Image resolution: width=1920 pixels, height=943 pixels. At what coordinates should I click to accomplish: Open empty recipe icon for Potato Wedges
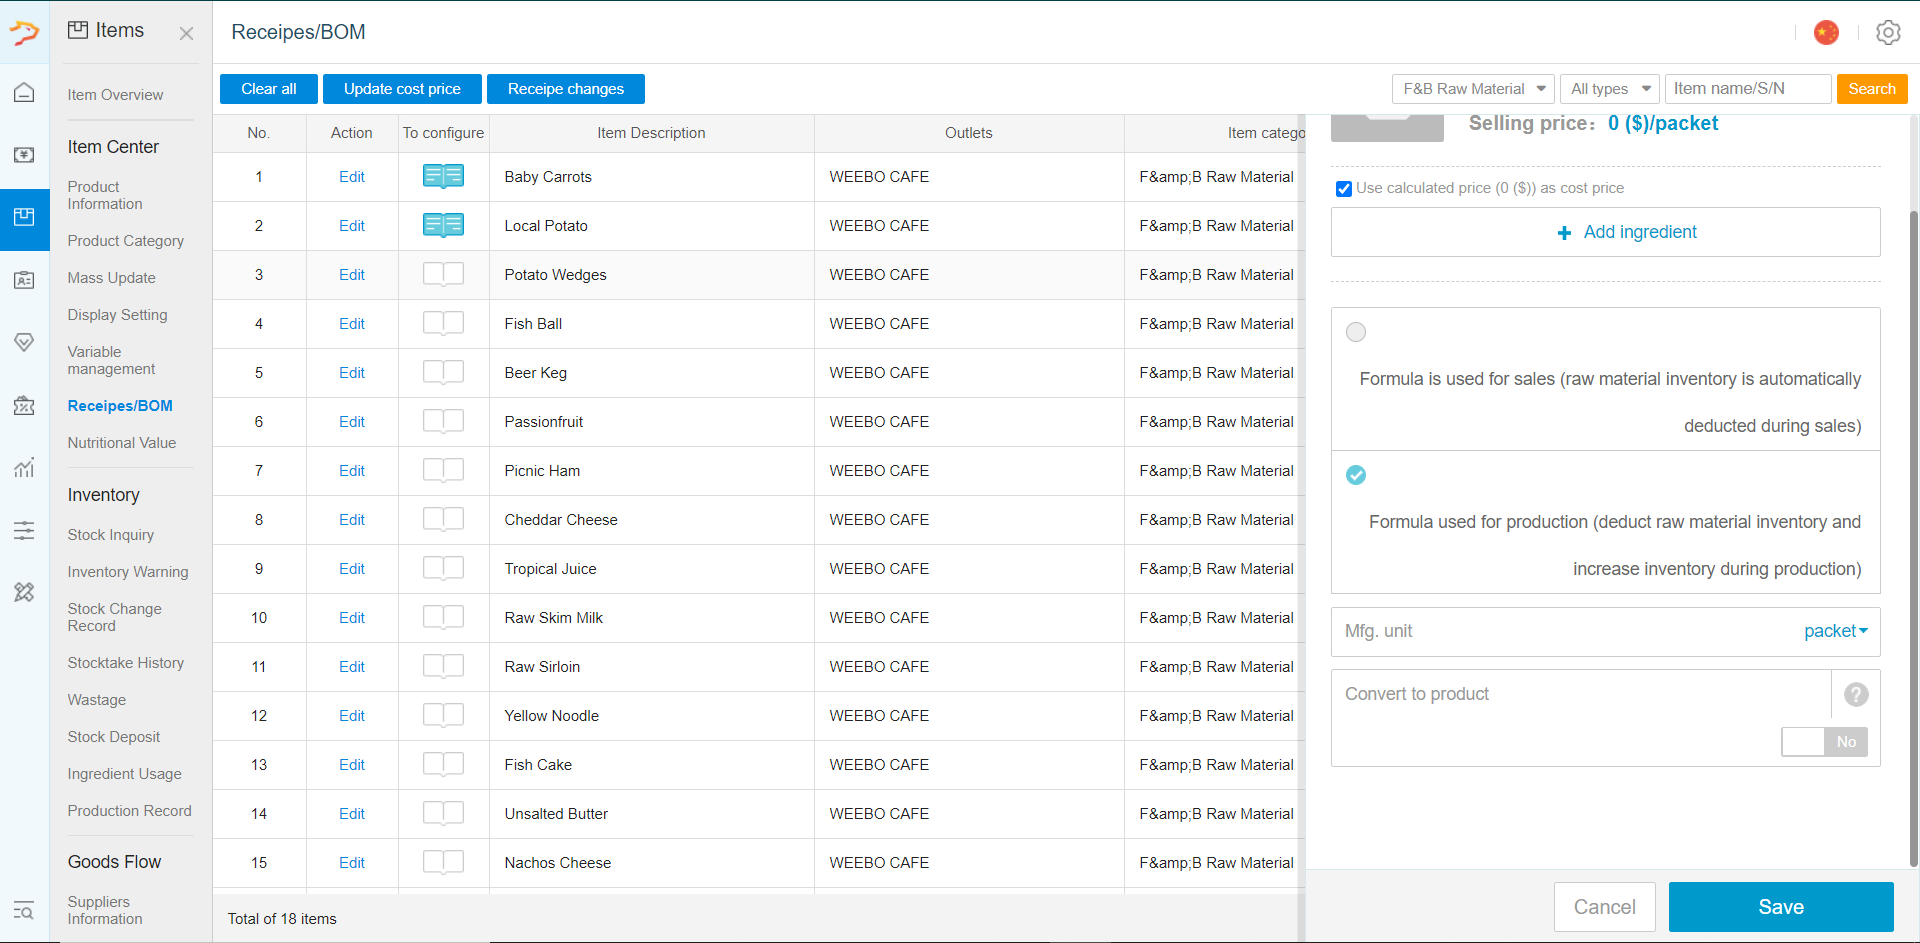[x=443, y=275]
